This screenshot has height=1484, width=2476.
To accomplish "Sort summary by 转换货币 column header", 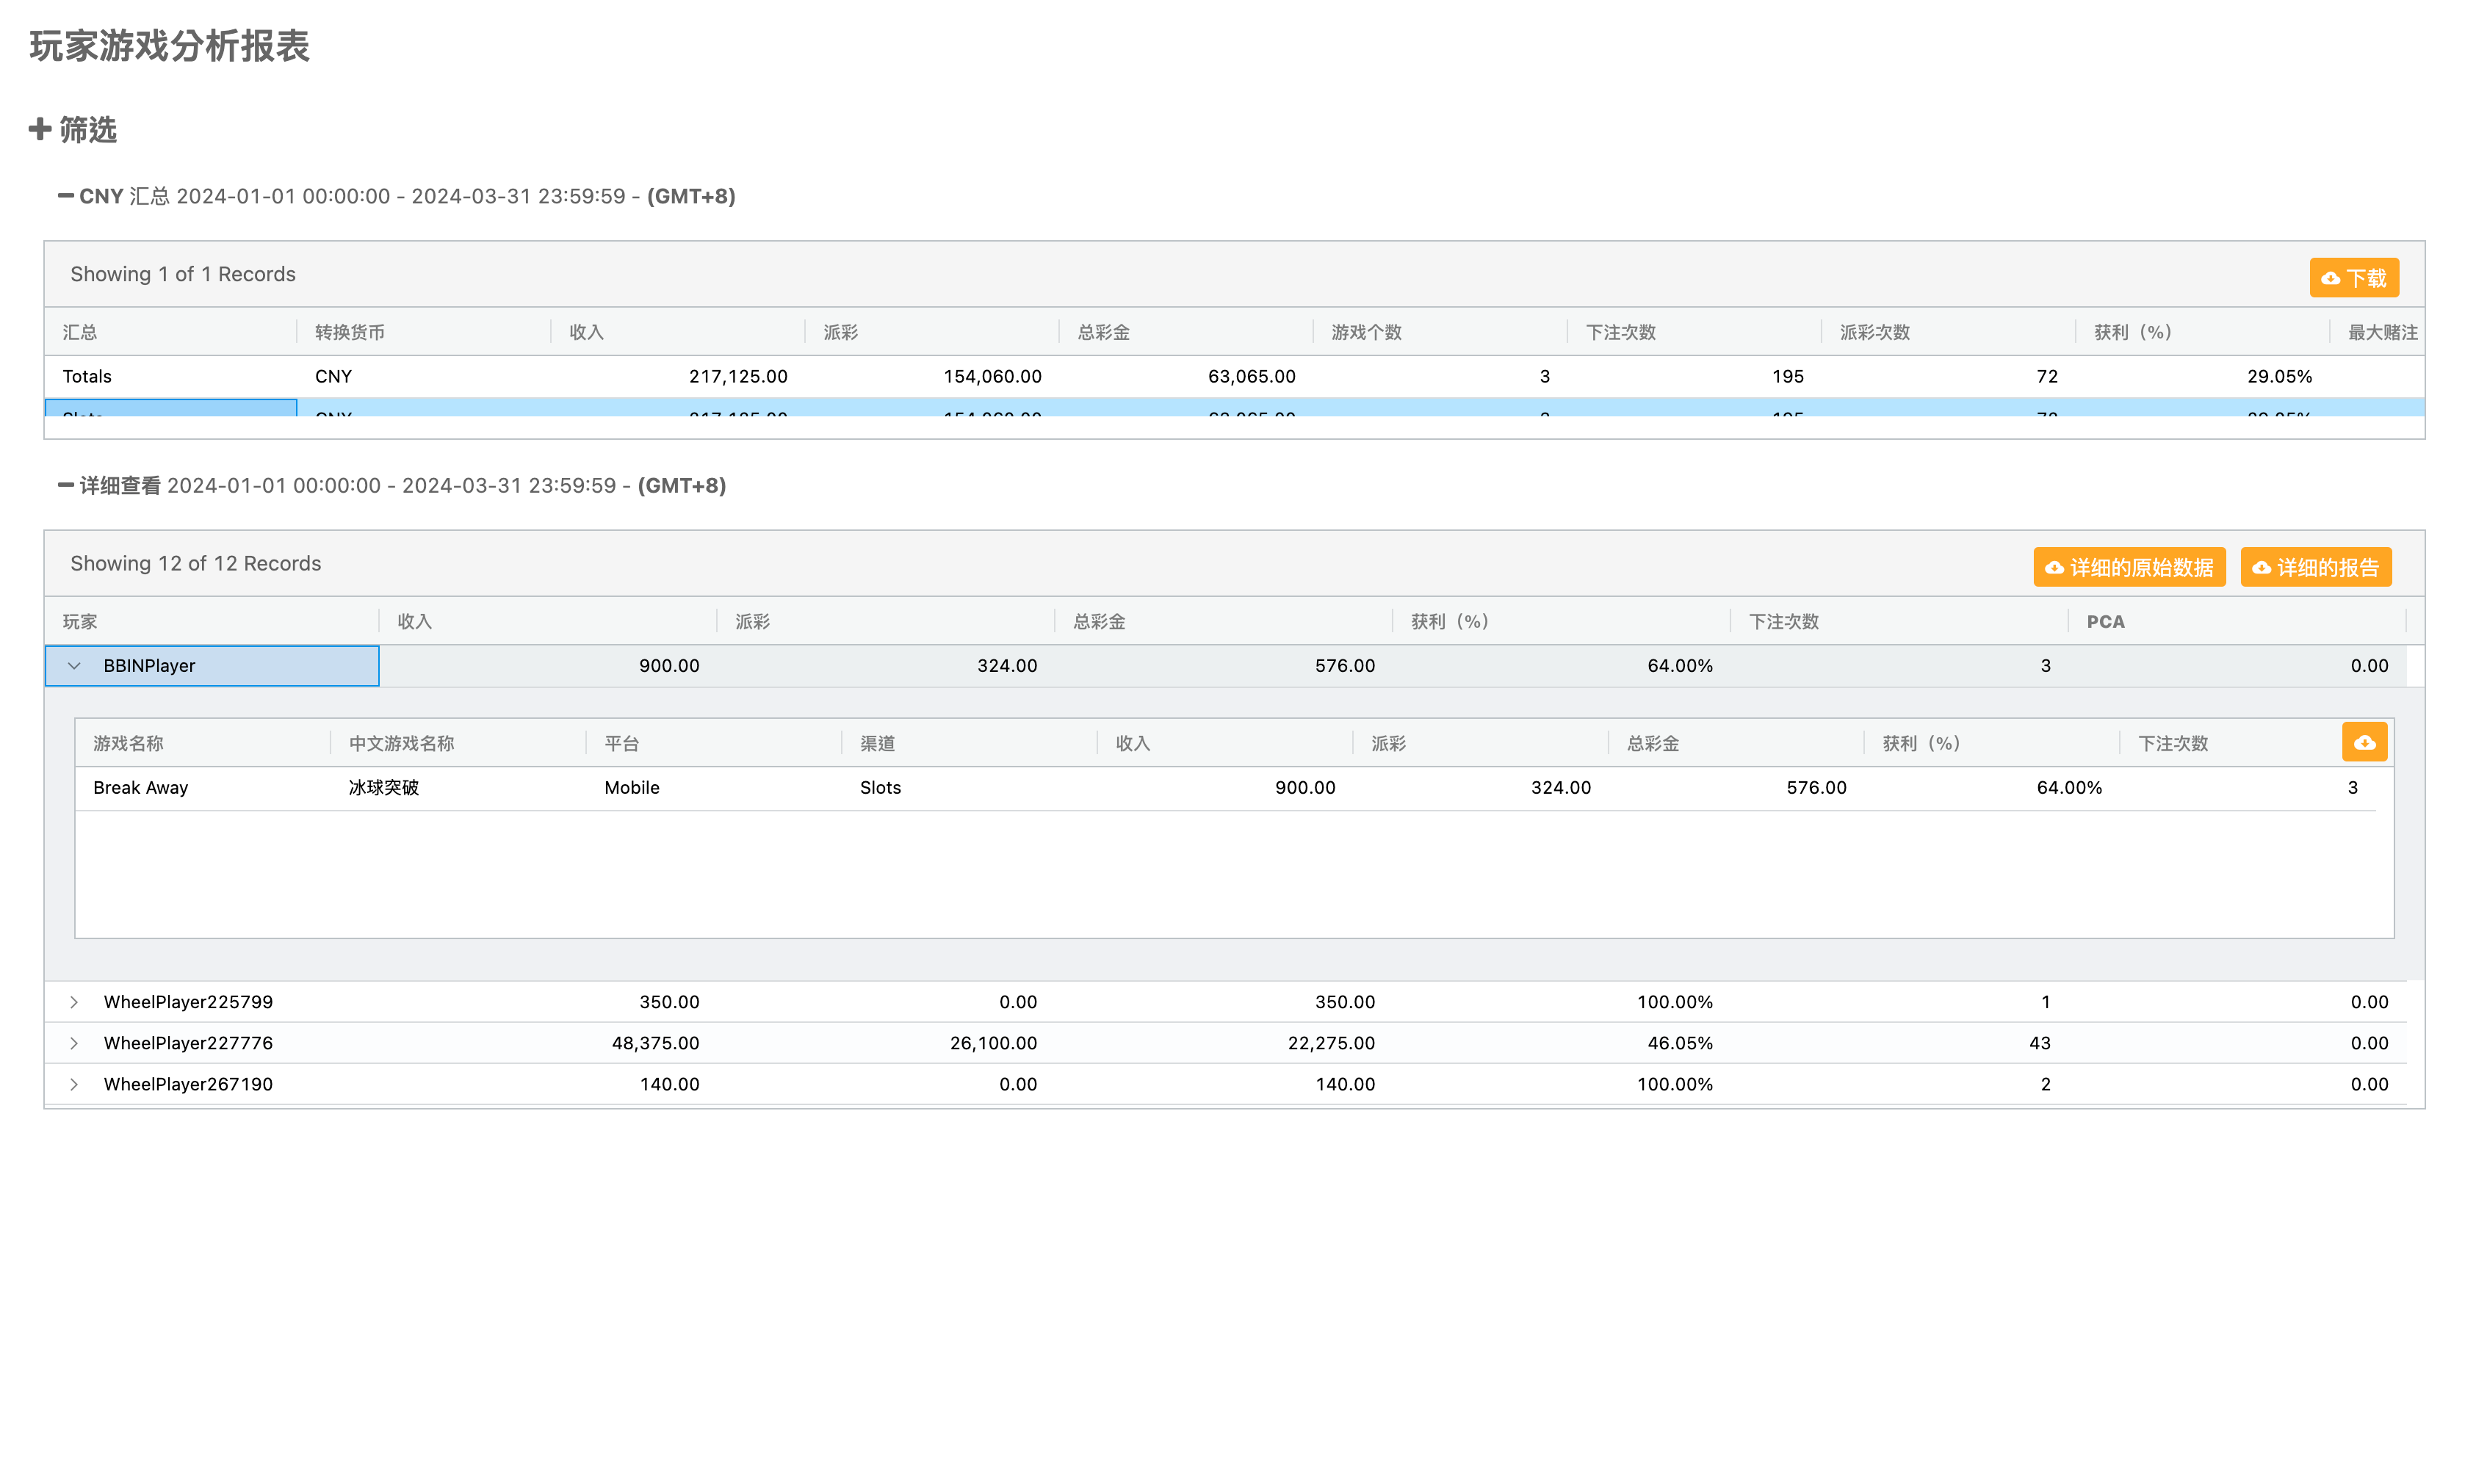I will click(349, 332).
